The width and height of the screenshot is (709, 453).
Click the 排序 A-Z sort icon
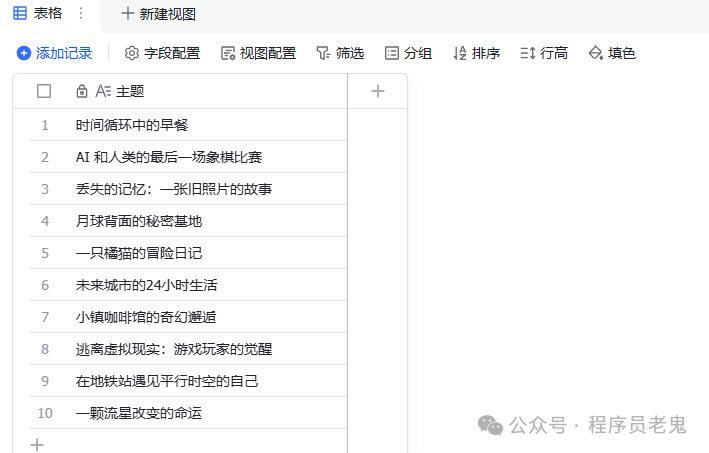(x=460, y=53)
